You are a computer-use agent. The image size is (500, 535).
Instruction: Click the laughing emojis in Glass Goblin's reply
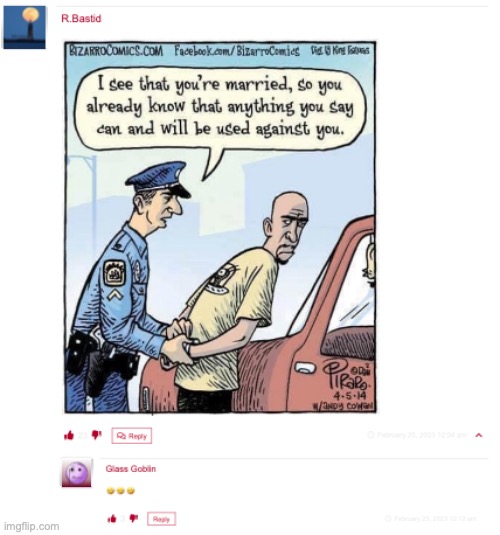click(121, 491)
